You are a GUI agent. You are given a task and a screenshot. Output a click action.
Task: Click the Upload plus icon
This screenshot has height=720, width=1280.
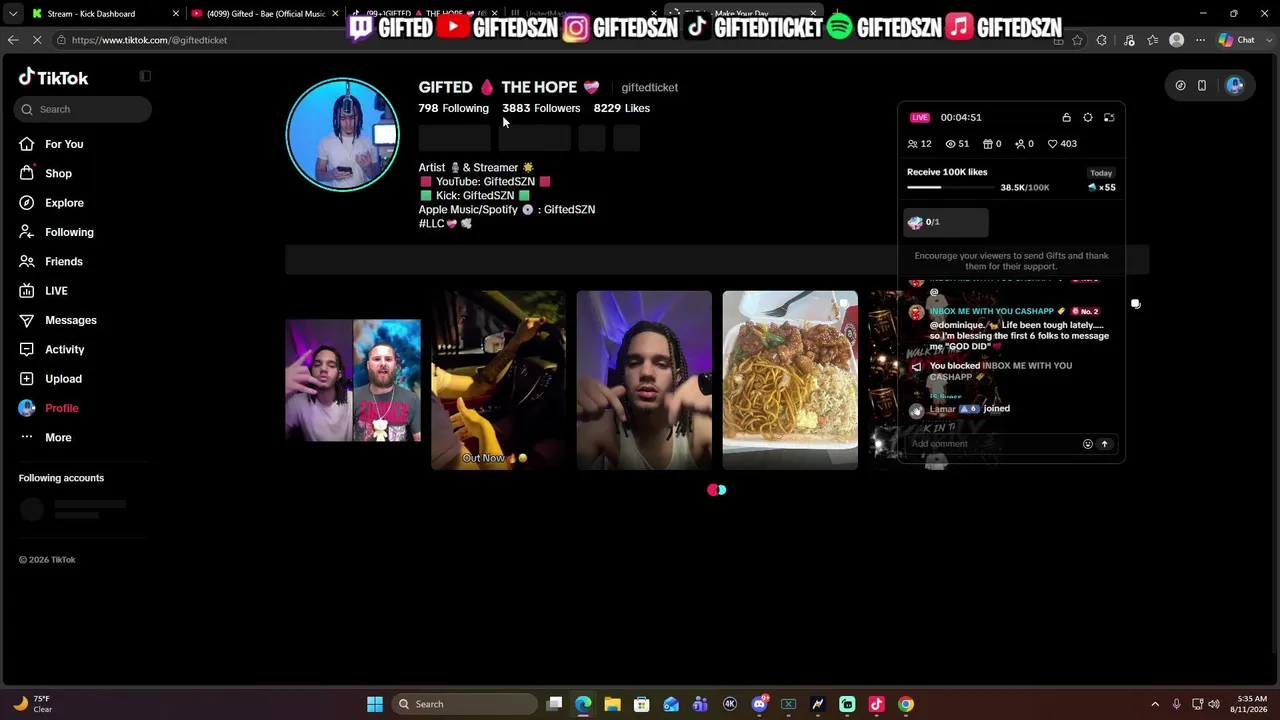click(x=26, y=379)
